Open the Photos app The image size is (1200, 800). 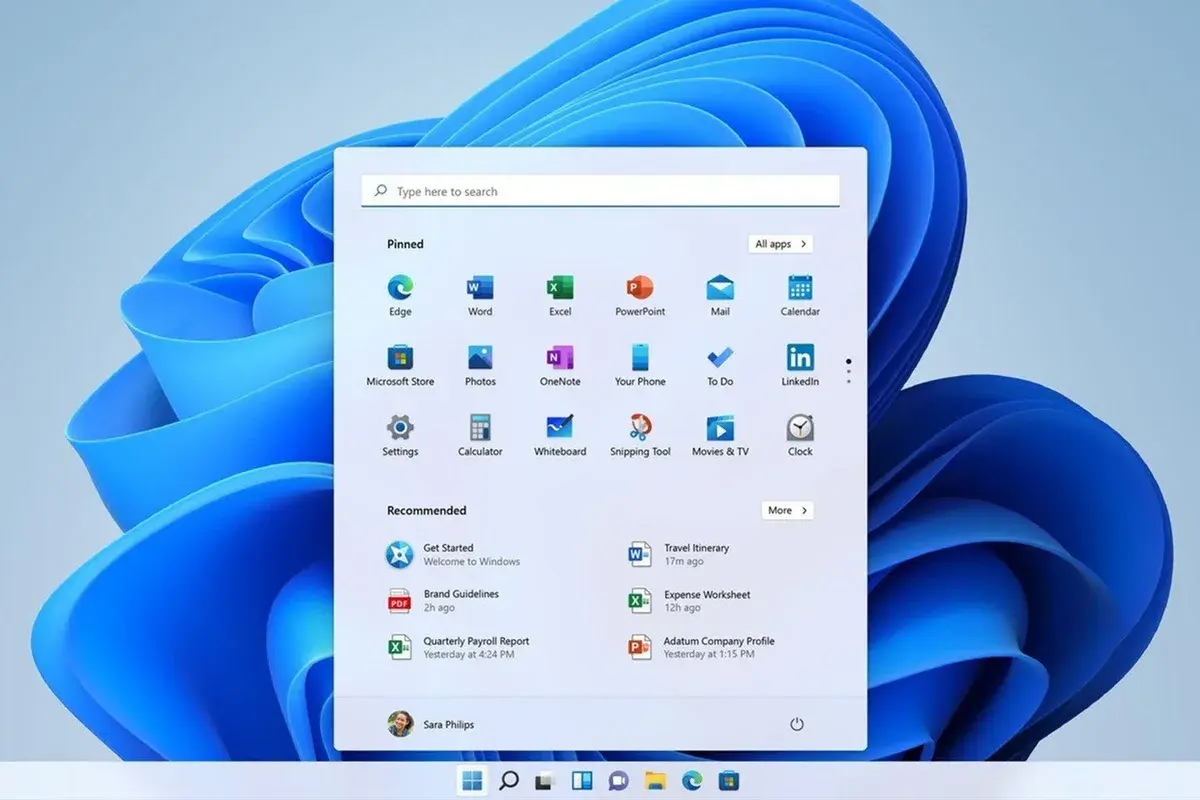point(480,366)
